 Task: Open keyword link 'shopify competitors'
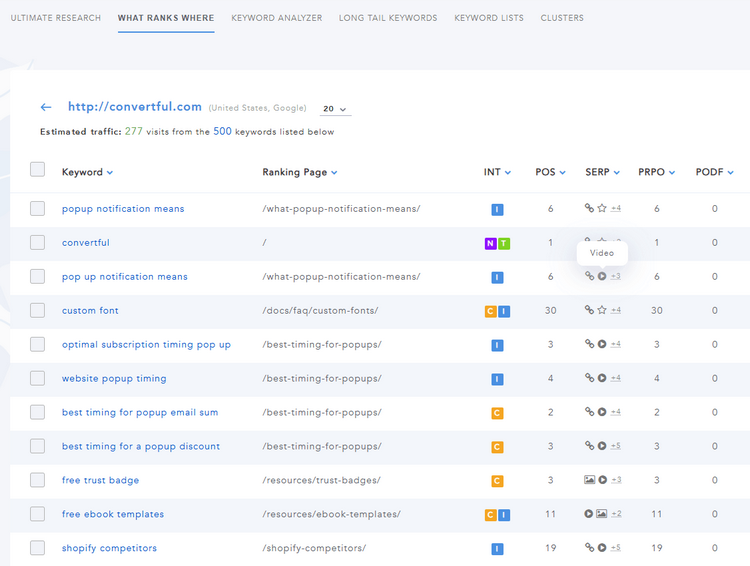point(109,548)
